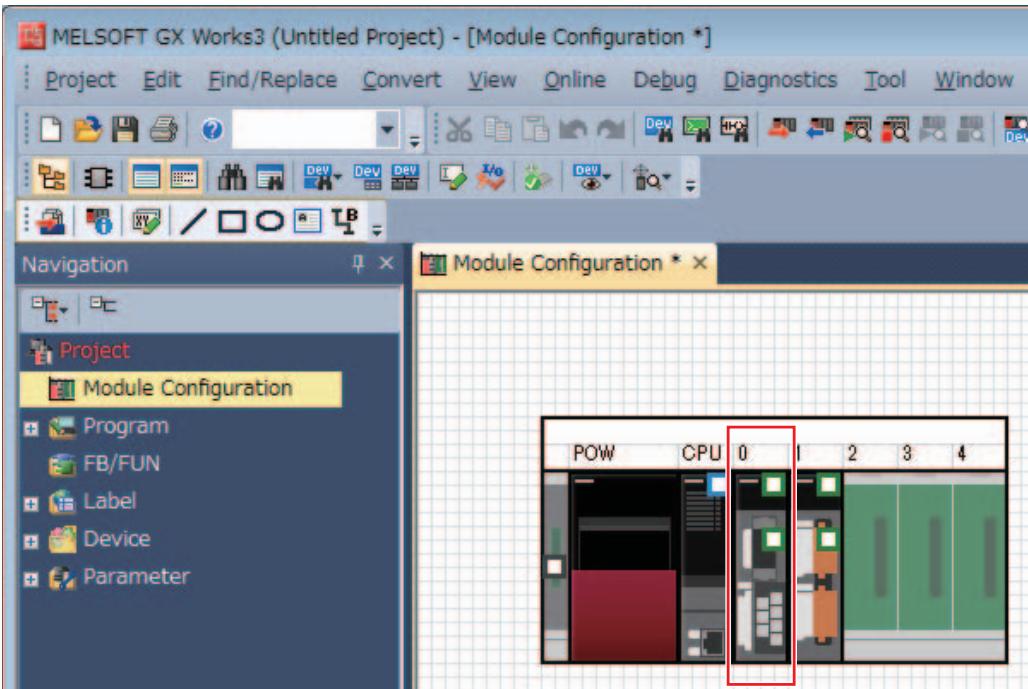
Task: Expand the Device tree node
Action: [x=31, y=541]
